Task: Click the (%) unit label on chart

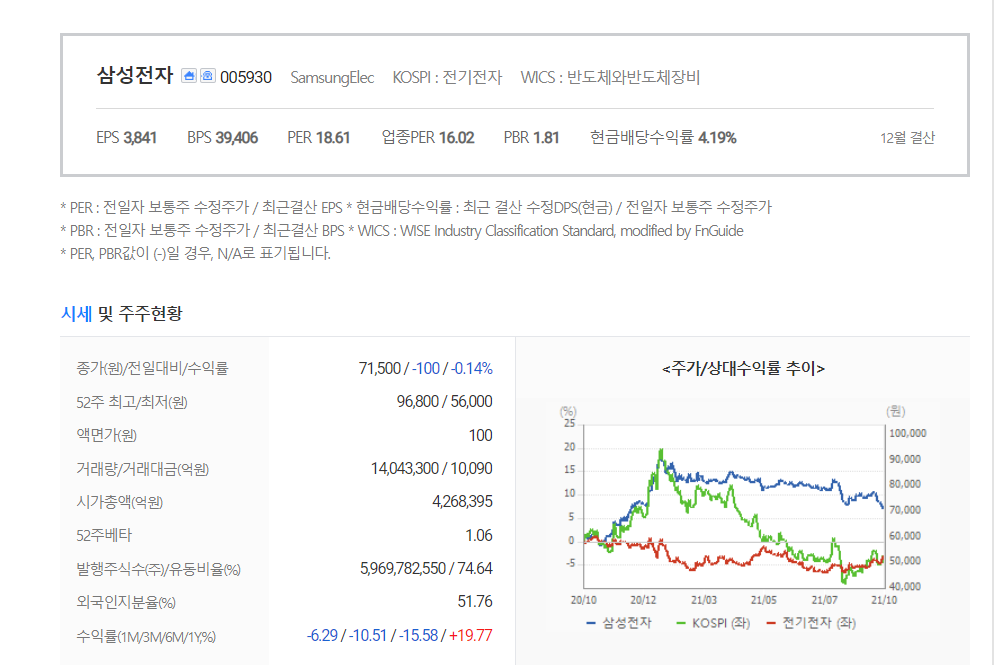Action: tap(568, 411)
